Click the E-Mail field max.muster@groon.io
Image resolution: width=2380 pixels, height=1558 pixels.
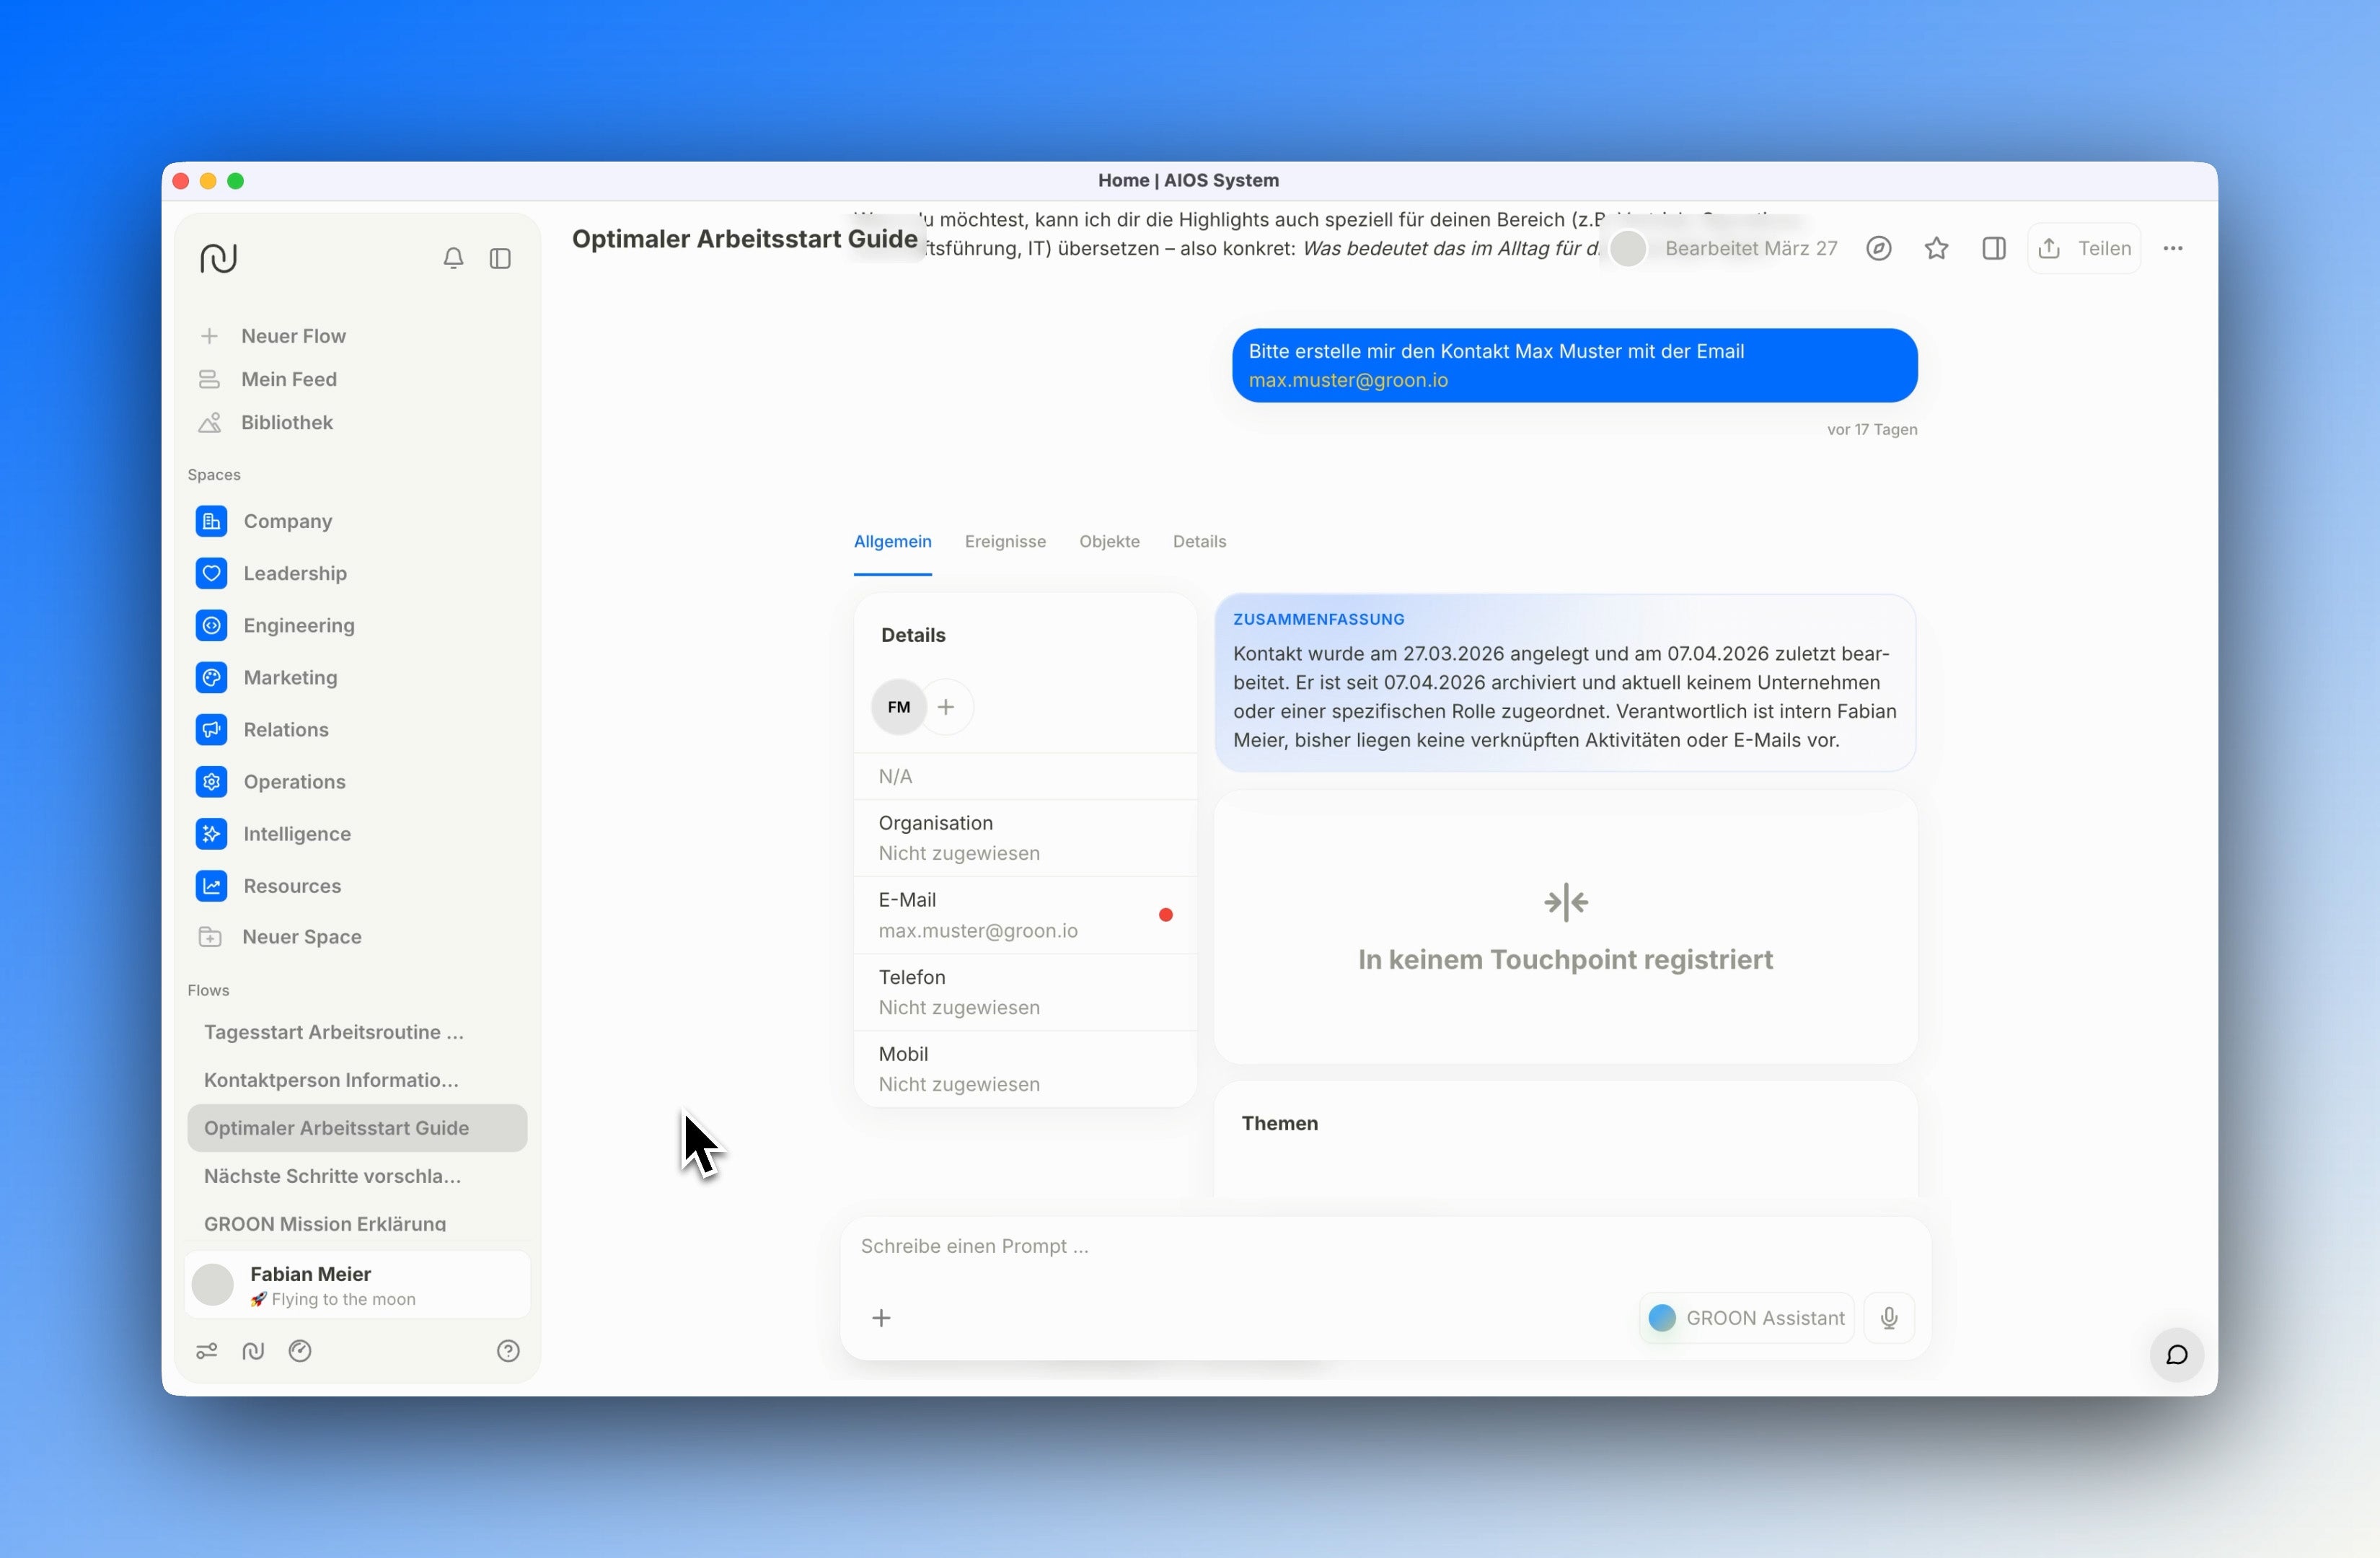pos(1025,915)
